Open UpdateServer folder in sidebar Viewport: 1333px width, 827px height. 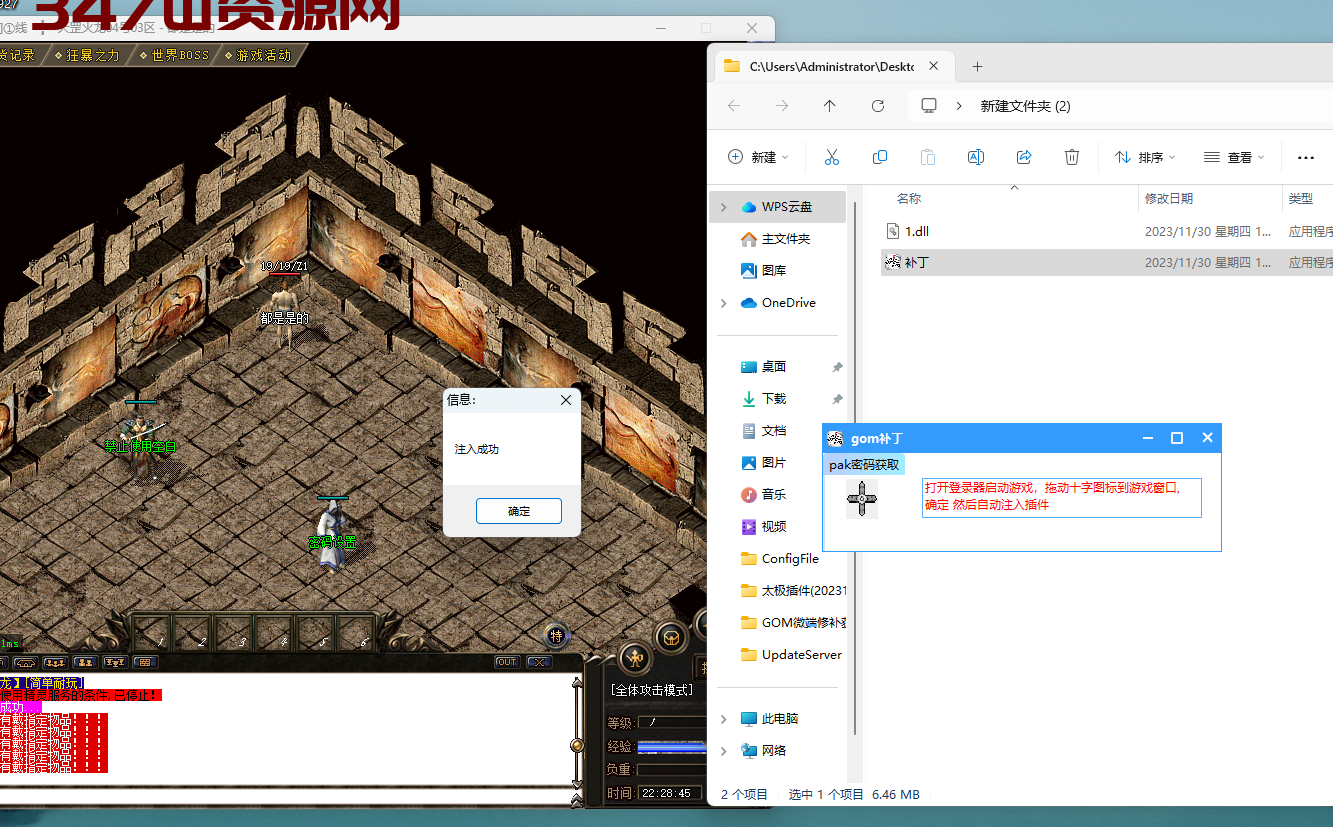pyautogui.click(x=793, y=655)
